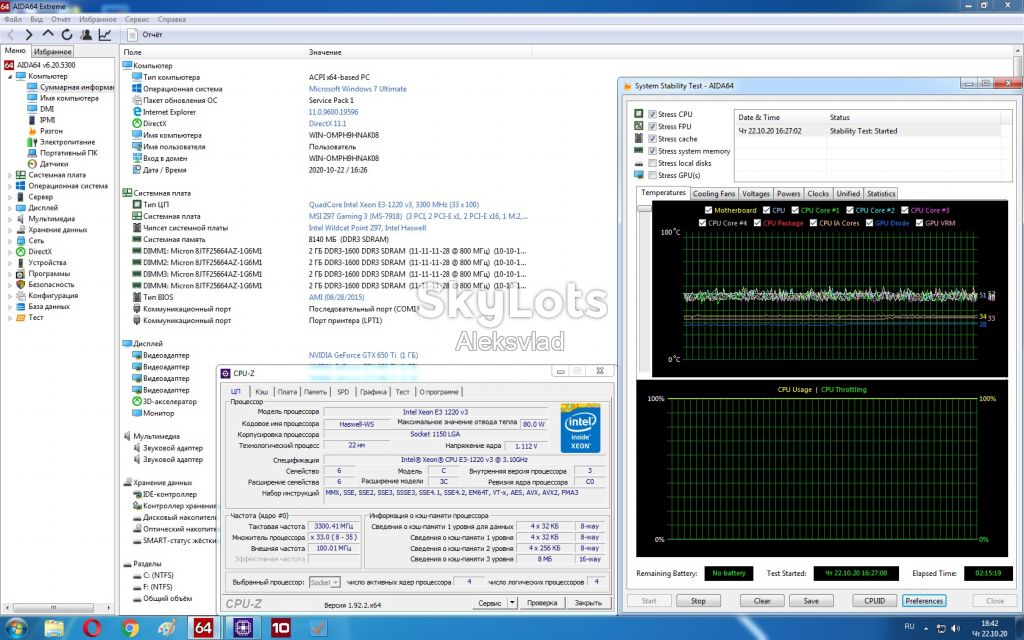Click the CPUID button
The image size is (1024, 640).
874,601
